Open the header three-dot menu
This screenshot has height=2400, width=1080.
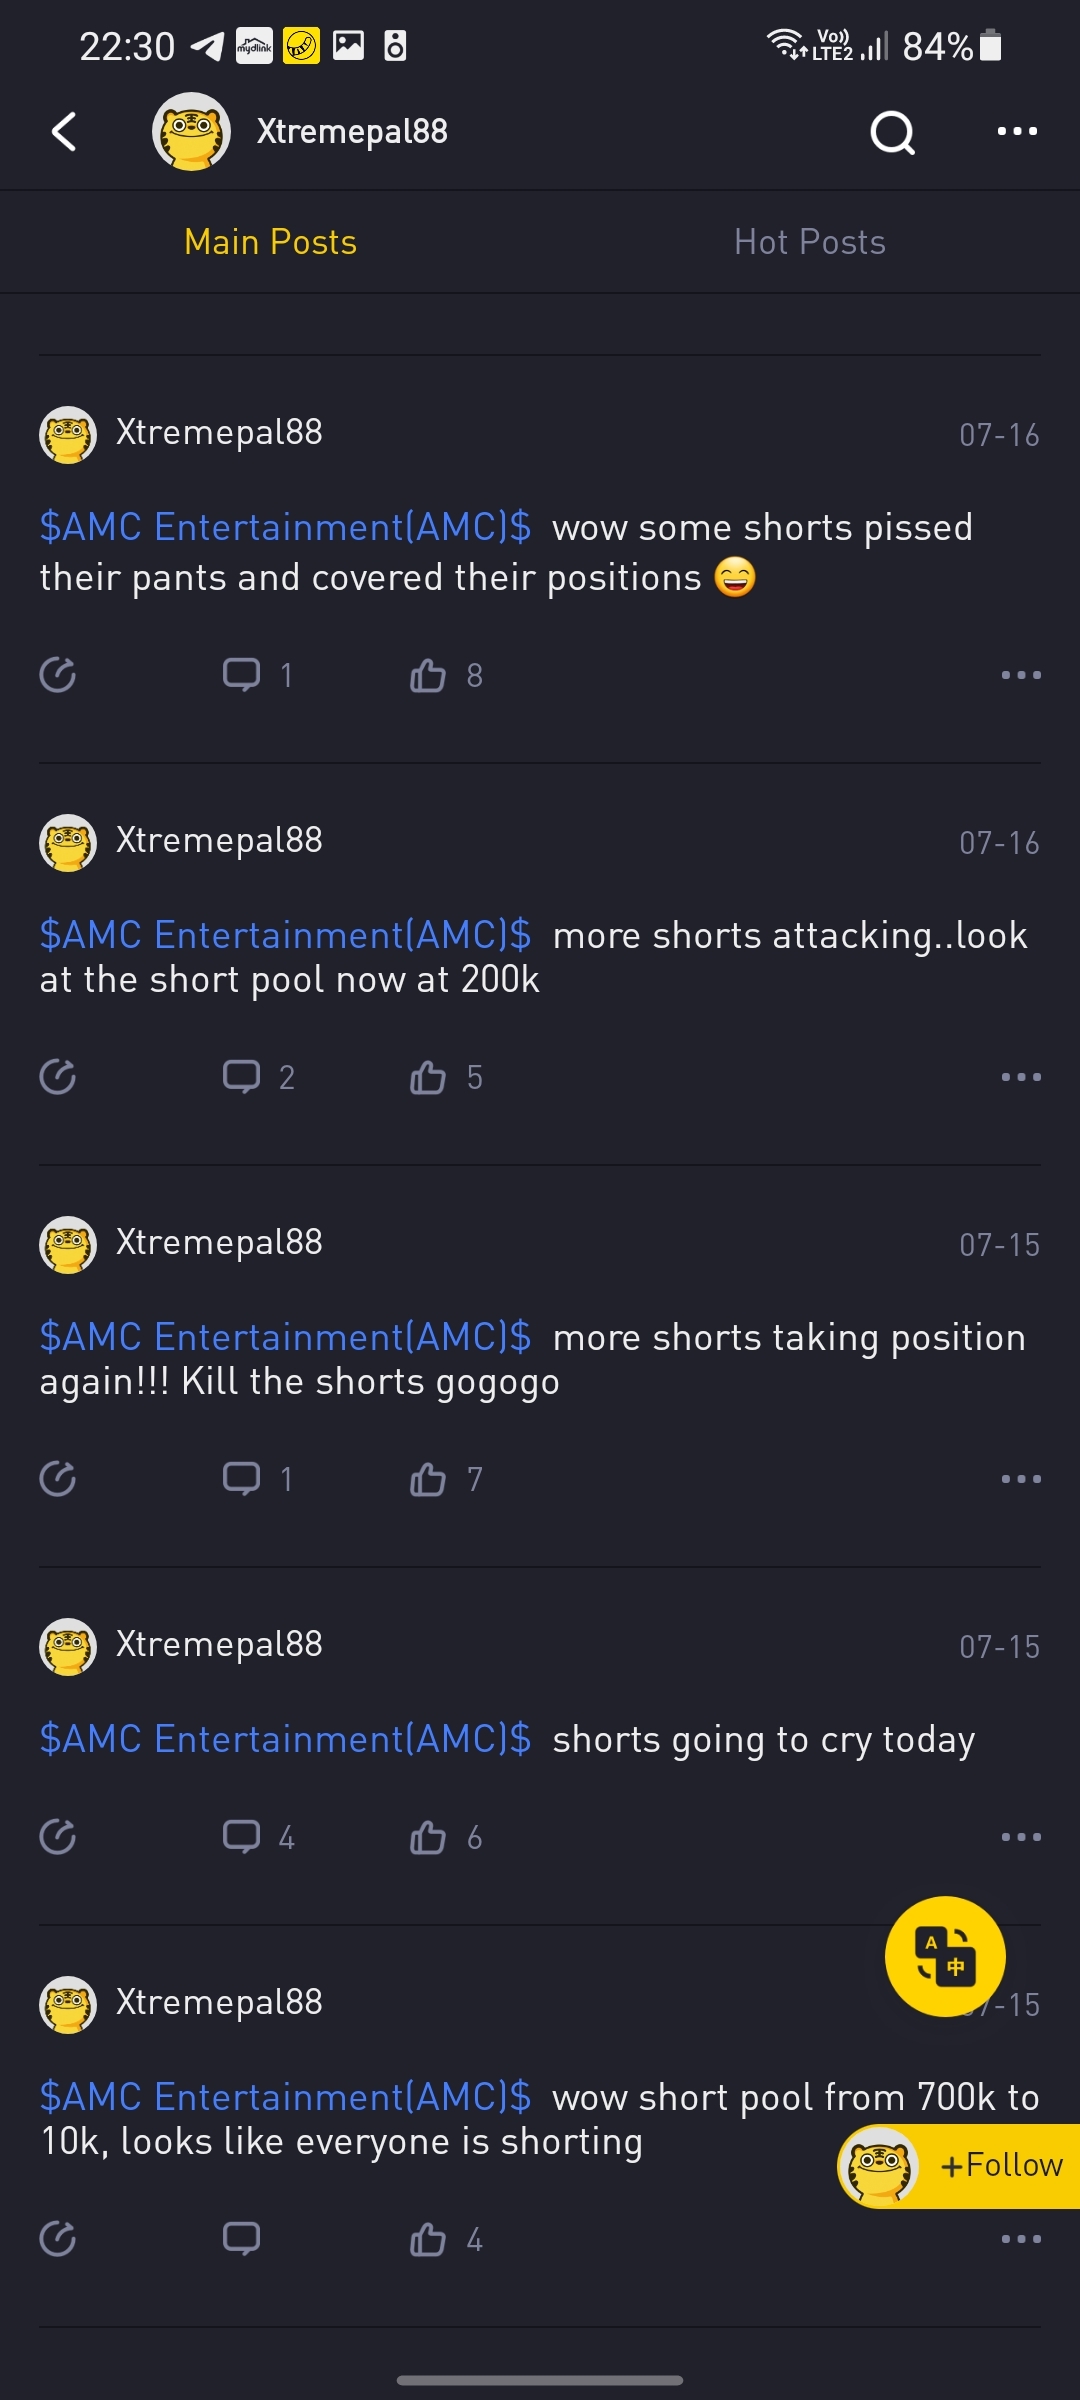click(1017, 131)
